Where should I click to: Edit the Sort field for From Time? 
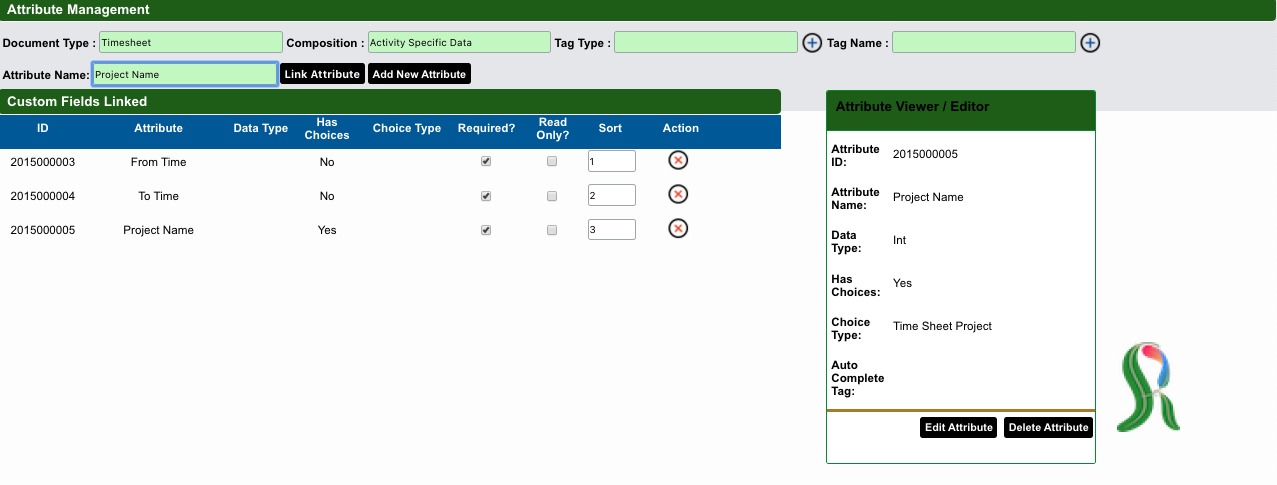(612, 161)
